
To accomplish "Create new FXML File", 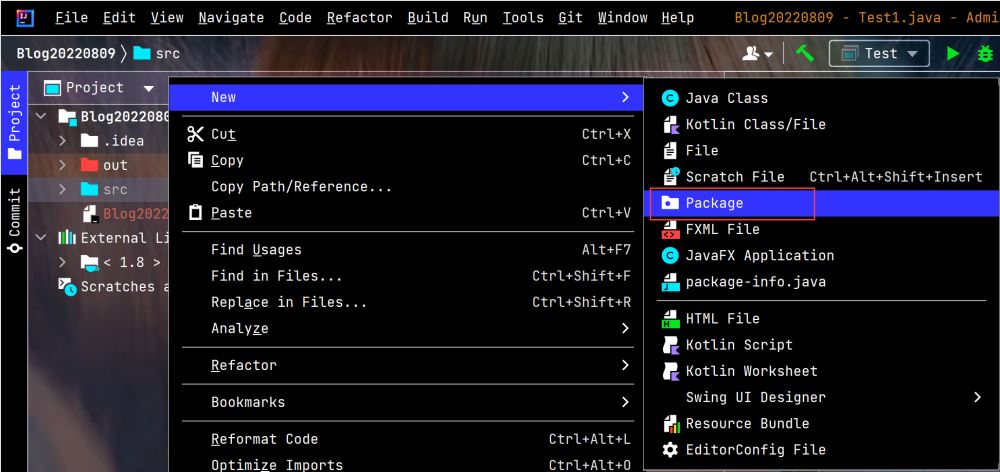I will [722, 229].
